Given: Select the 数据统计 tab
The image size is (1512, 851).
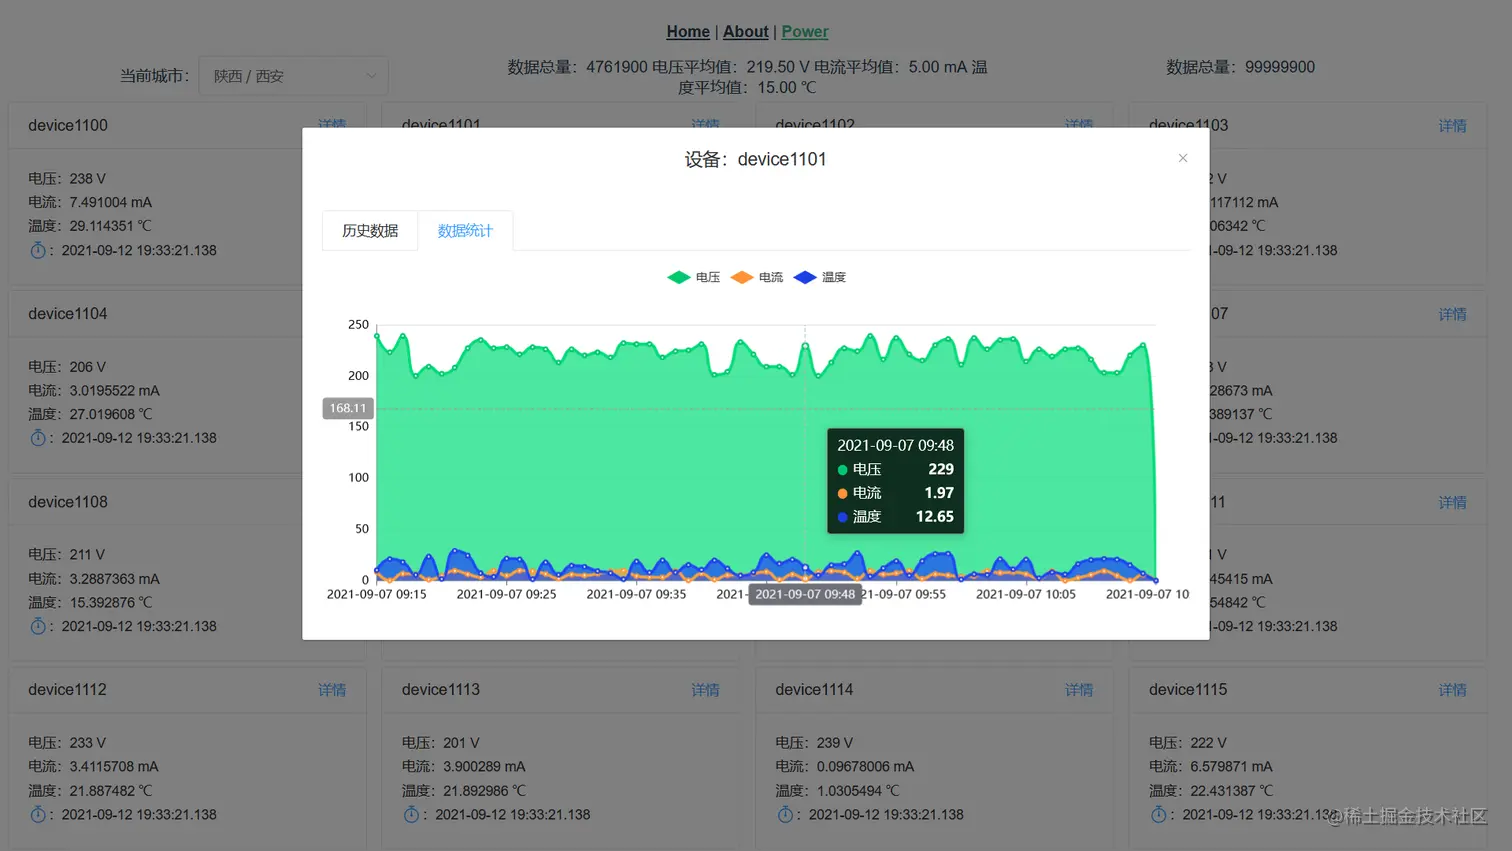Looking at the screenshot, I should [465, 231].
